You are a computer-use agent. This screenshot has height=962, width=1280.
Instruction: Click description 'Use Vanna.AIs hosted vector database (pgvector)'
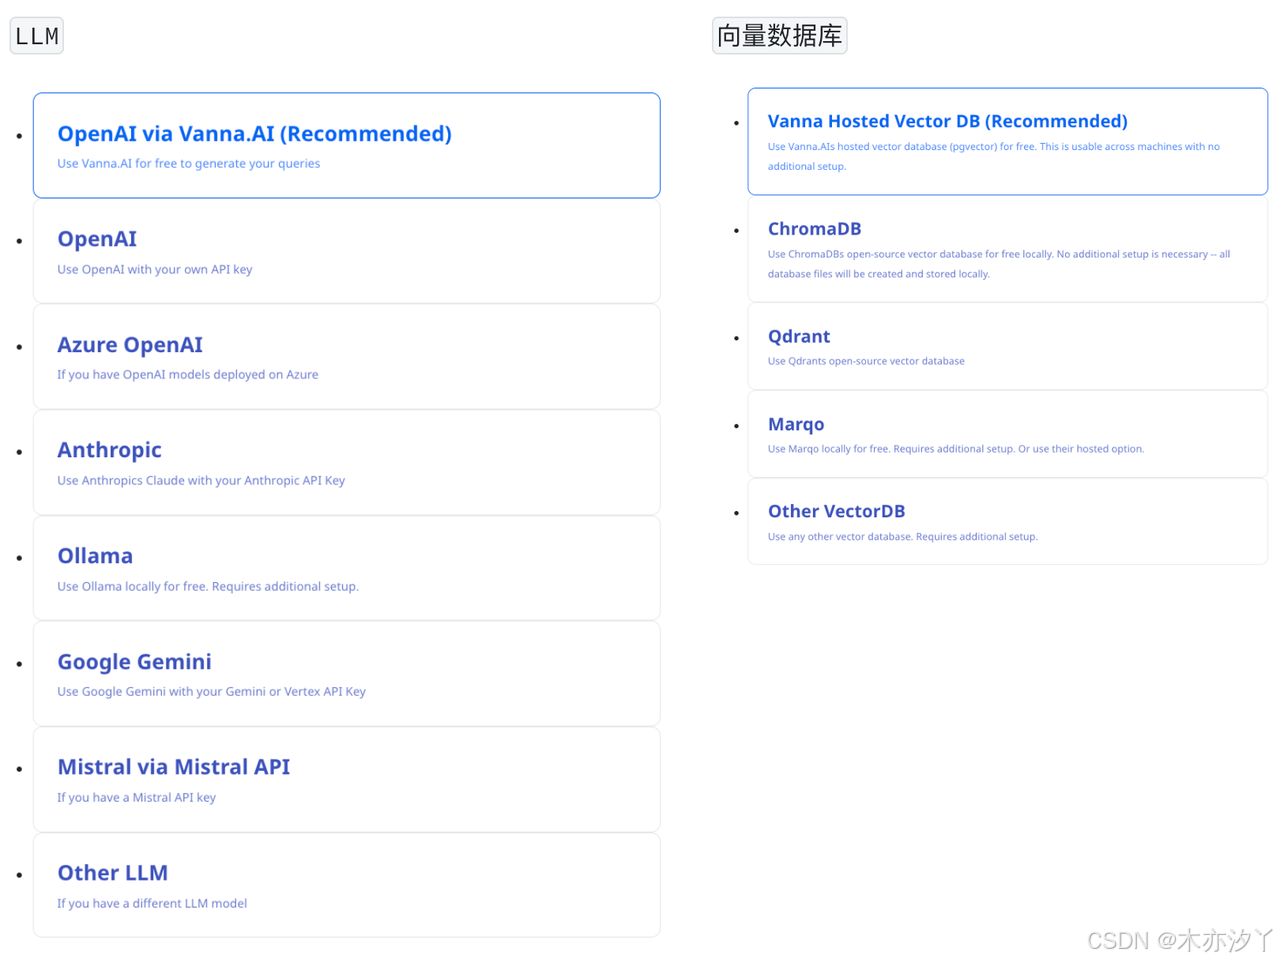coord(994,156)
